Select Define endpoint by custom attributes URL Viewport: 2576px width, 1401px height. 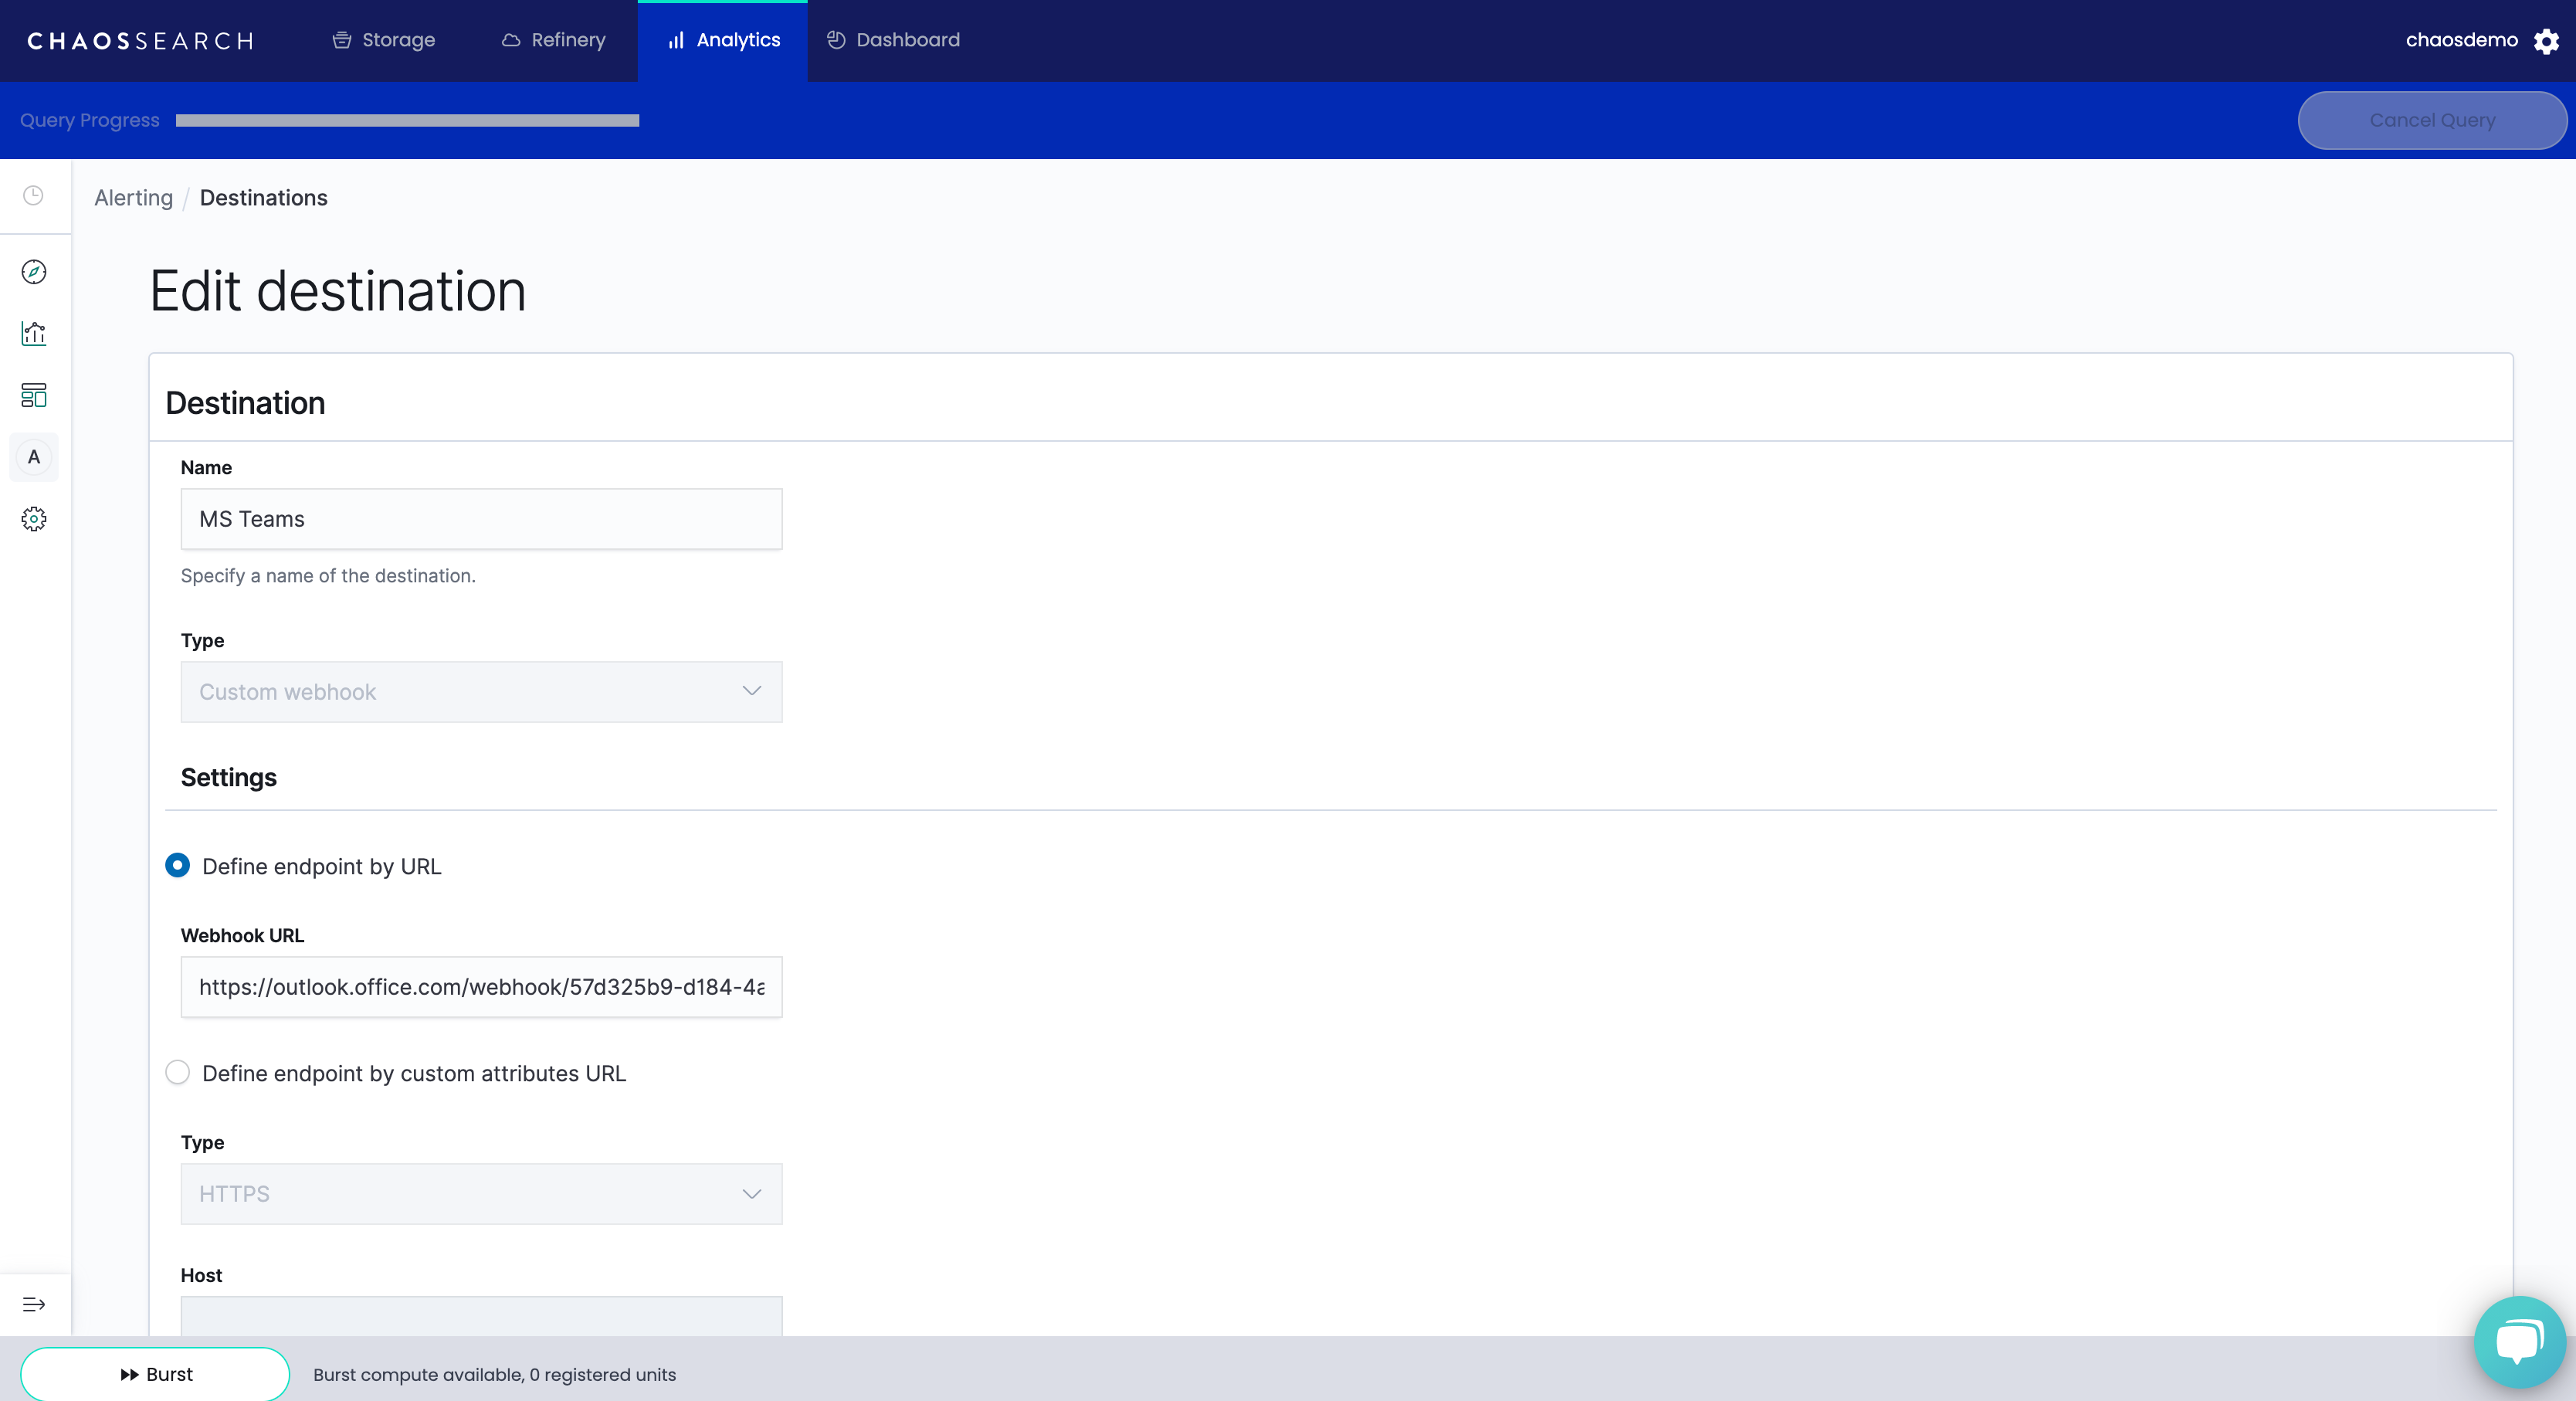pos(178,1072)
